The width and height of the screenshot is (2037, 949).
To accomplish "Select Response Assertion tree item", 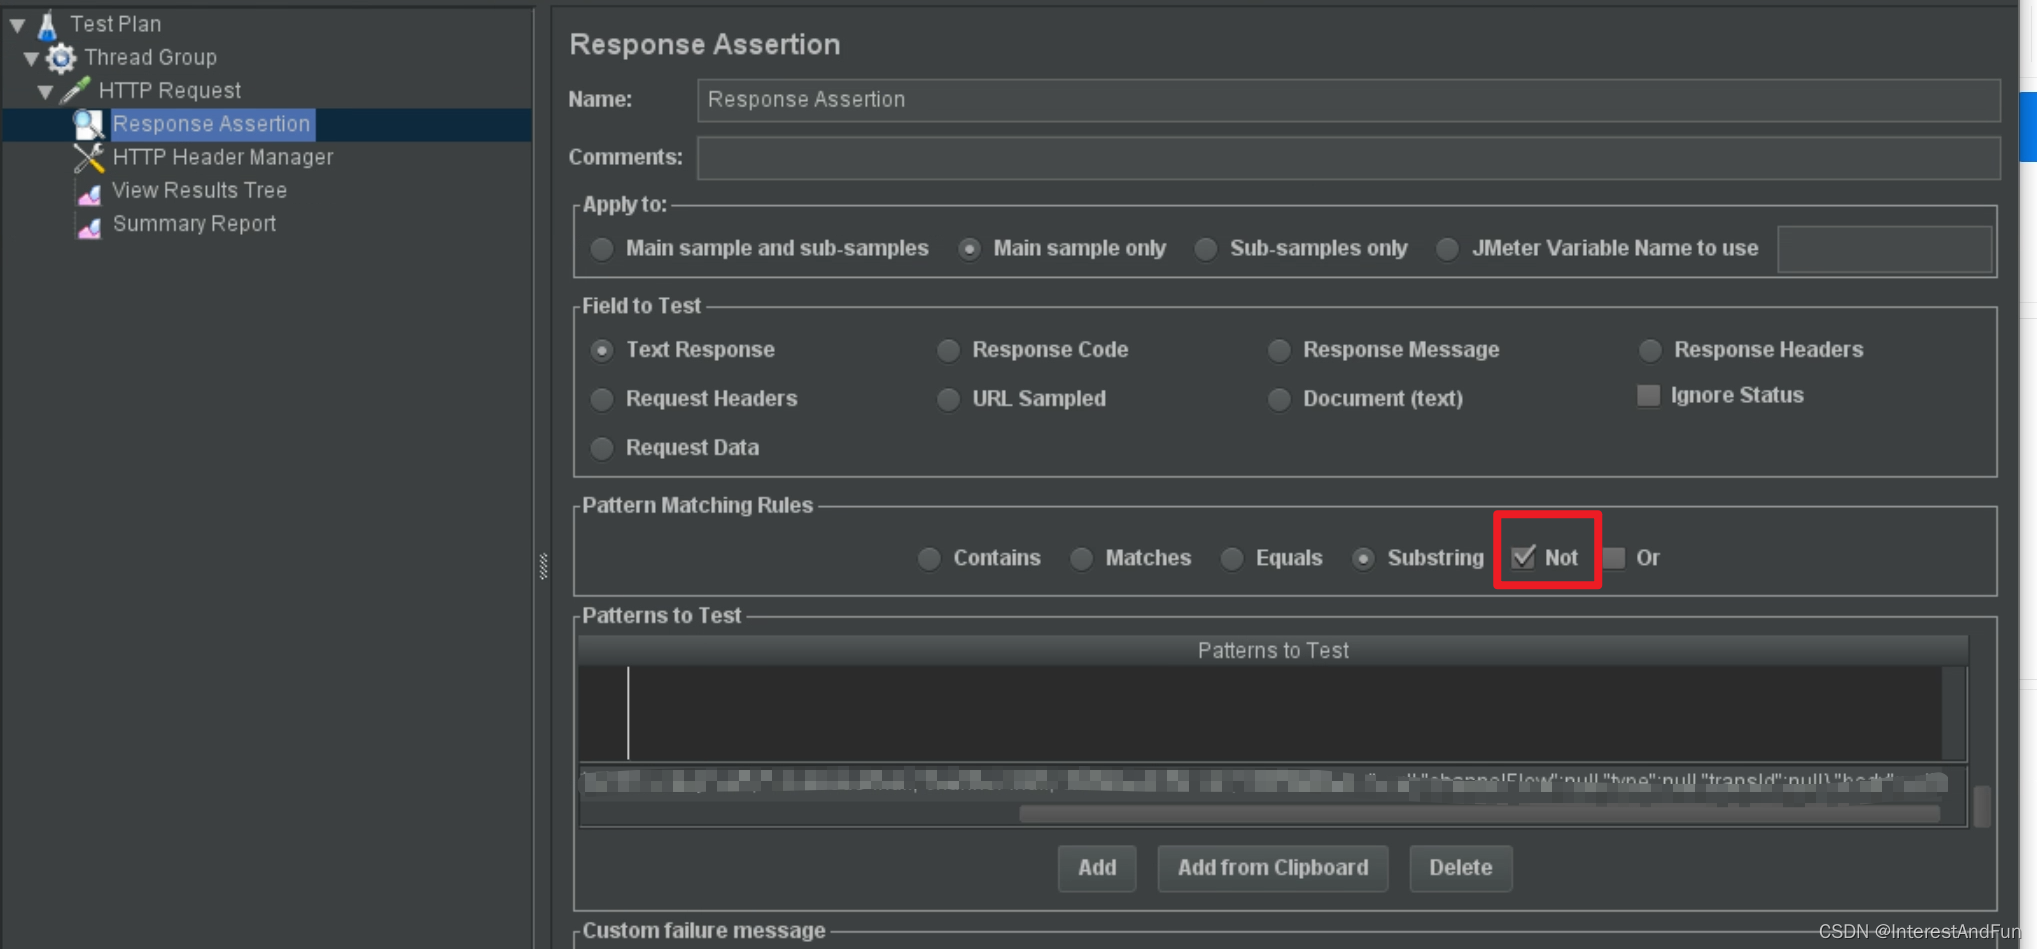I will point(212,124).
